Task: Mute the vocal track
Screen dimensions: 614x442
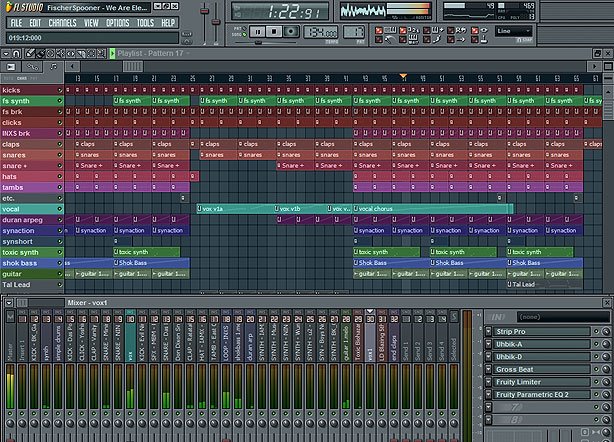Action: [60, 209]
